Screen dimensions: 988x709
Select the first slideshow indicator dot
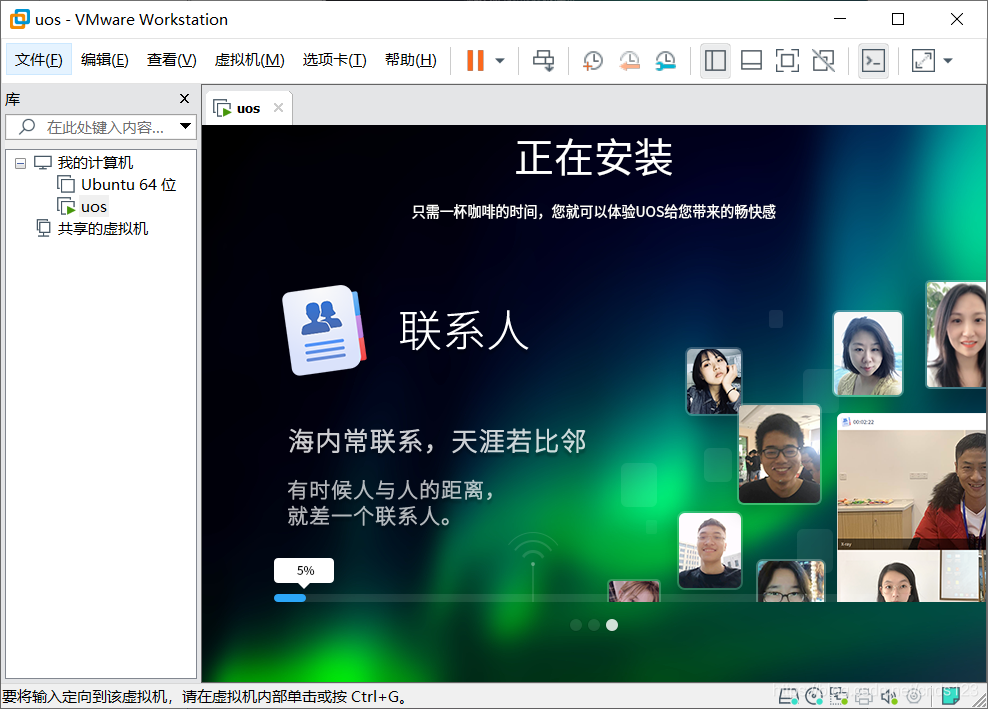[576, 625]
